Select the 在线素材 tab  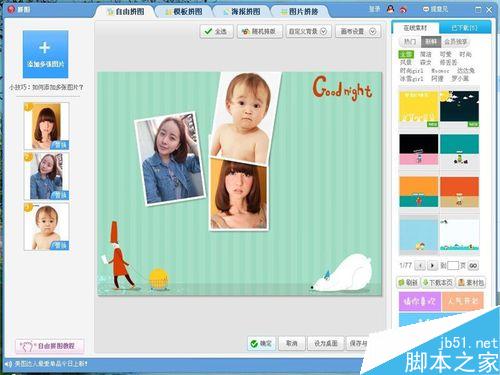[415, 28]
